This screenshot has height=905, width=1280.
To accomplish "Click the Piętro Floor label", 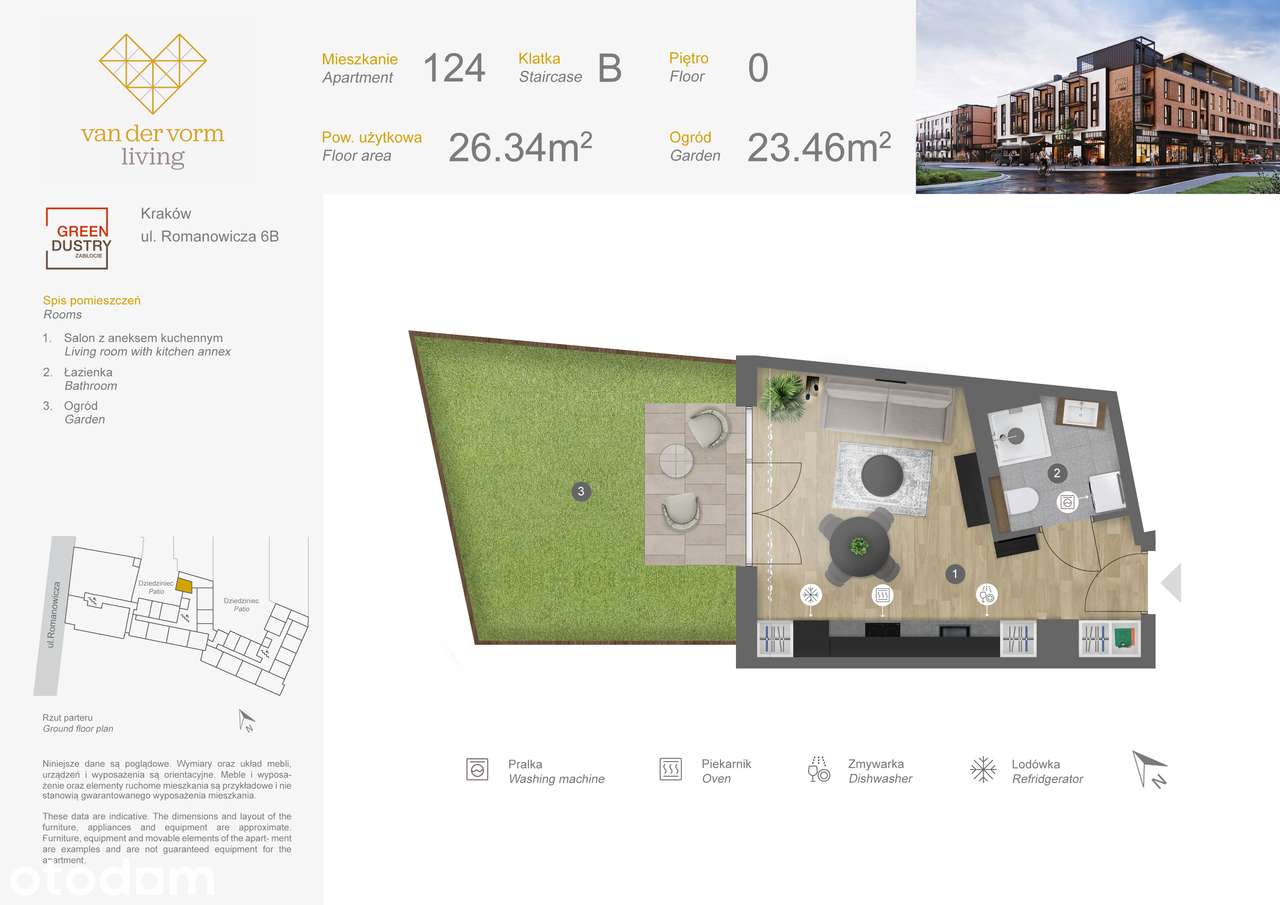I will point(689,68).
